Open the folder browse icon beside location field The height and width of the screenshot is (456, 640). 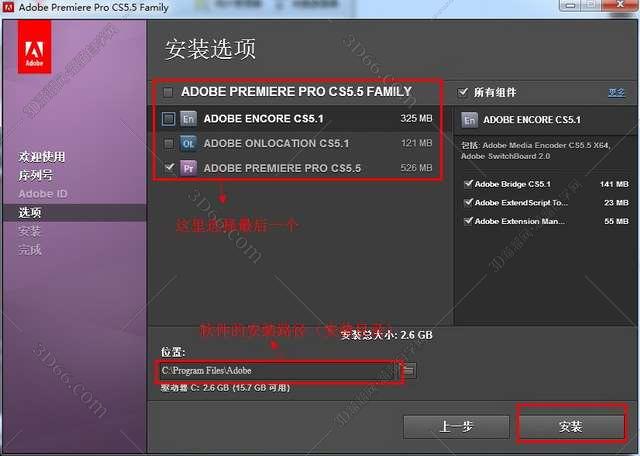pyautogui.click(x=409, y=371)
